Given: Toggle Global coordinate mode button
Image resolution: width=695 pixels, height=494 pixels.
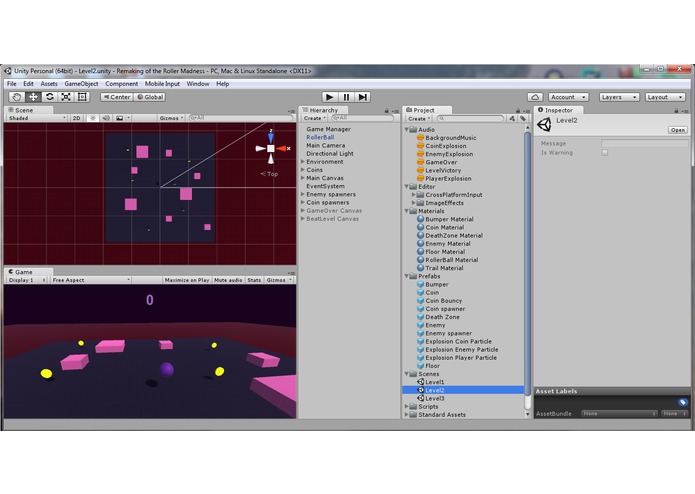Looking at the screenshot, I should pyautogui.click(x=150, y=97).
